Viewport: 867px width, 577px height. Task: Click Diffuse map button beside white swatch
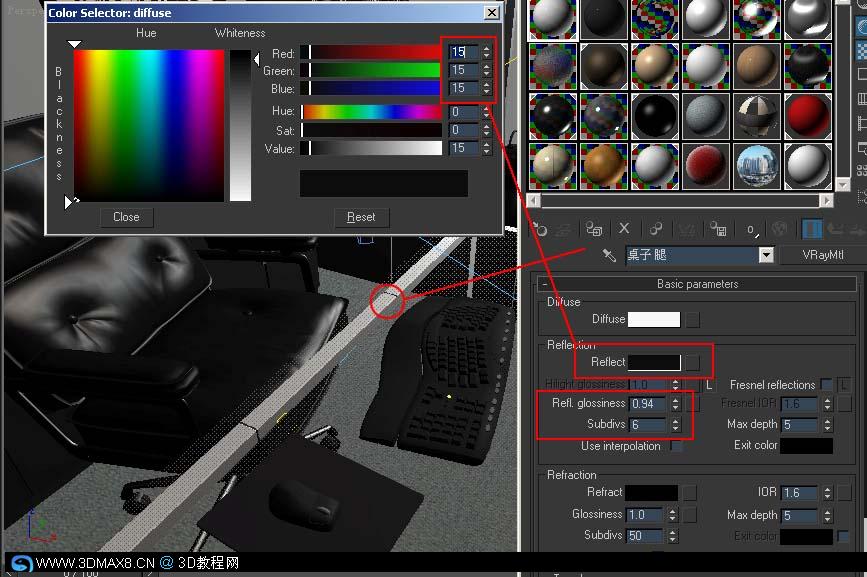click(x=692, y=319)
